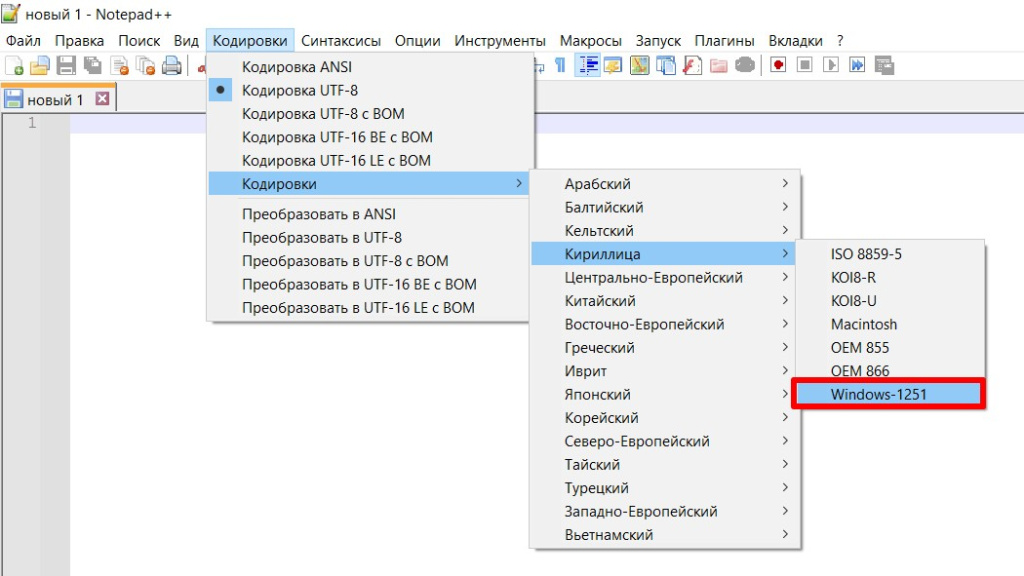Click the Playback macro icon
This screenshot has height=576, width=1024.
(x=831, y=66)
